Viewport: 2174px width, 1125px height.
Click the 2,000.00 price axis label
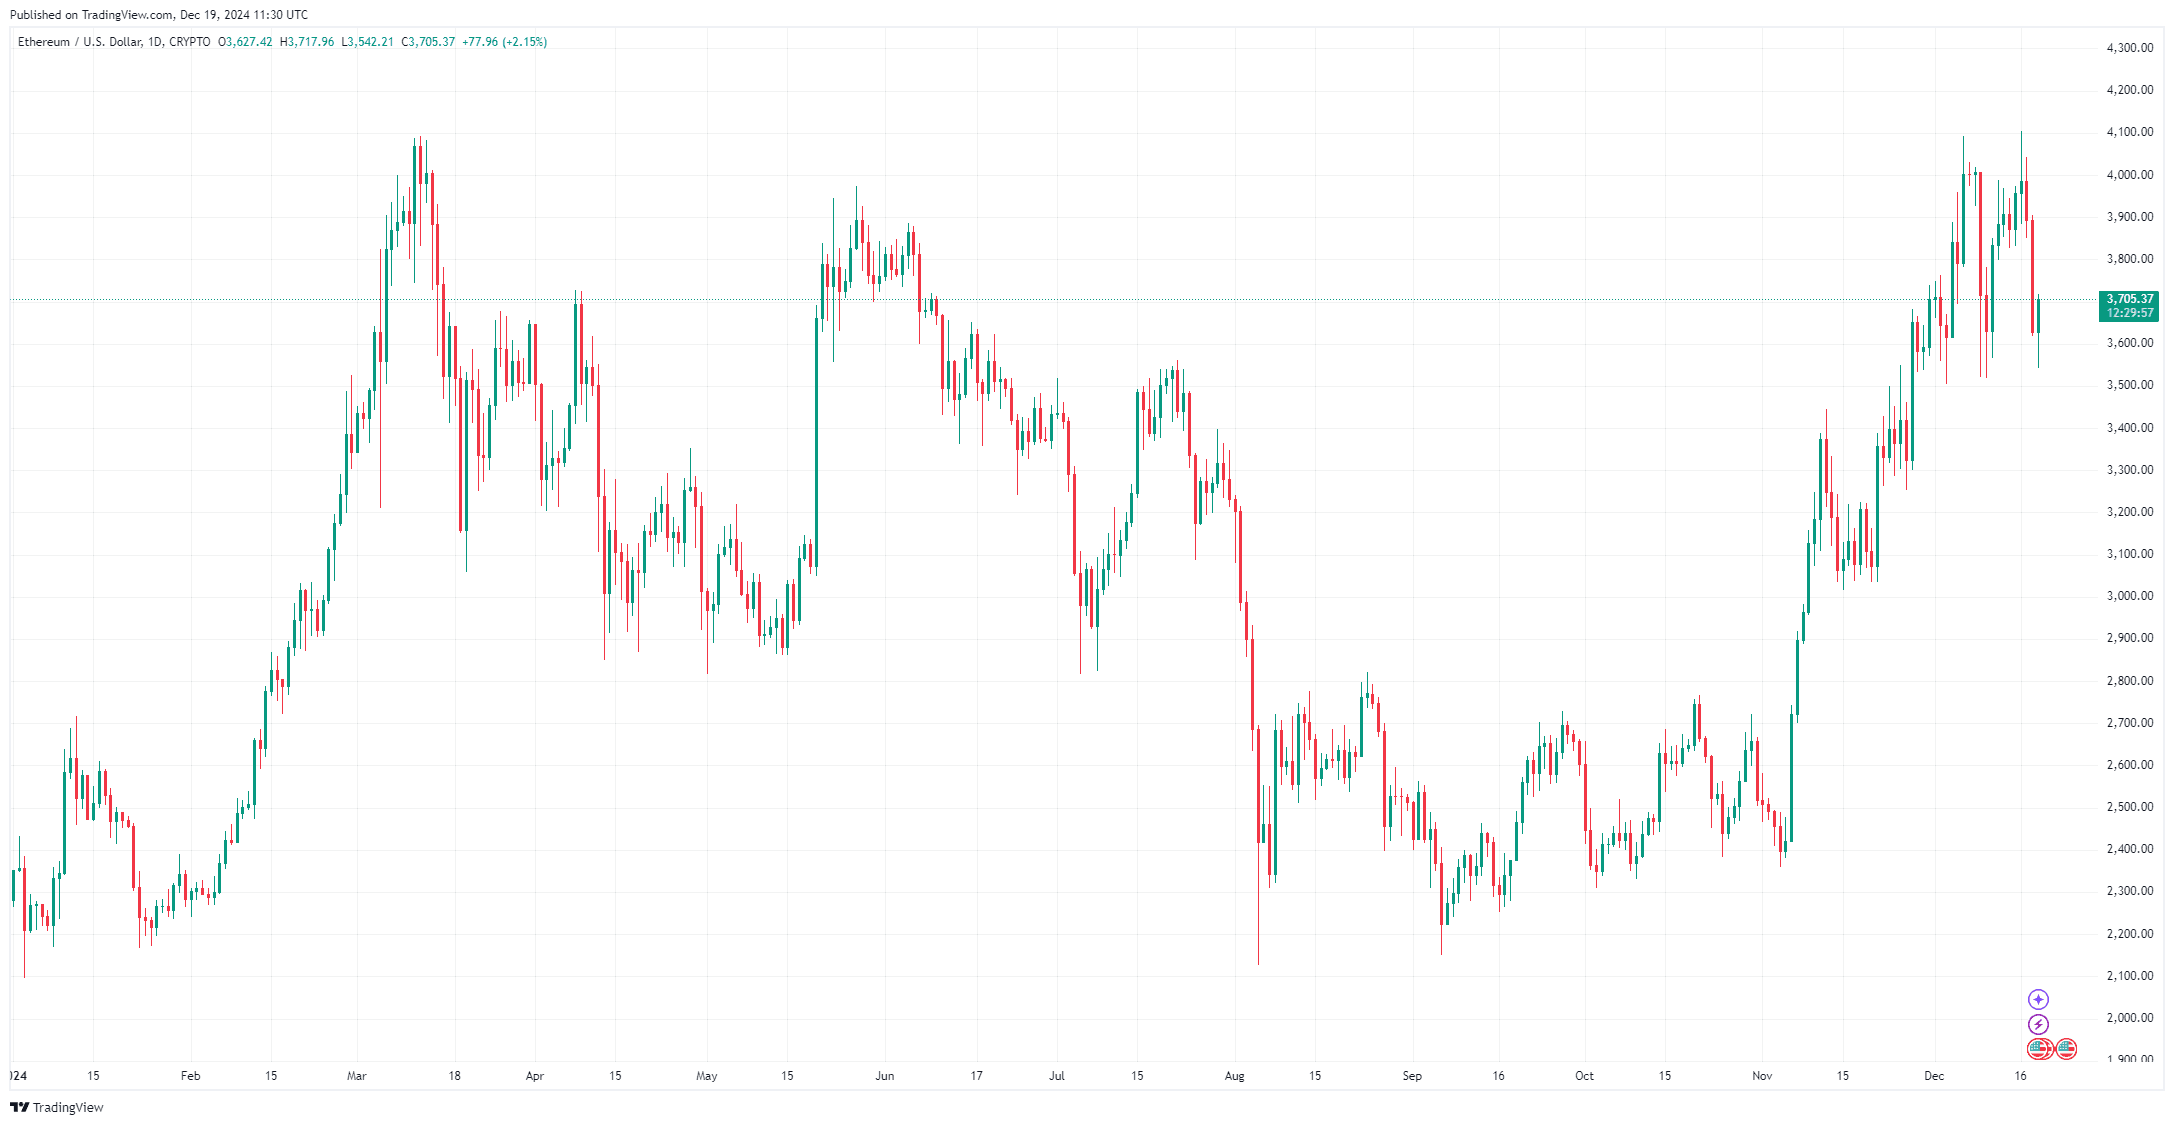pos(2129,1018)
